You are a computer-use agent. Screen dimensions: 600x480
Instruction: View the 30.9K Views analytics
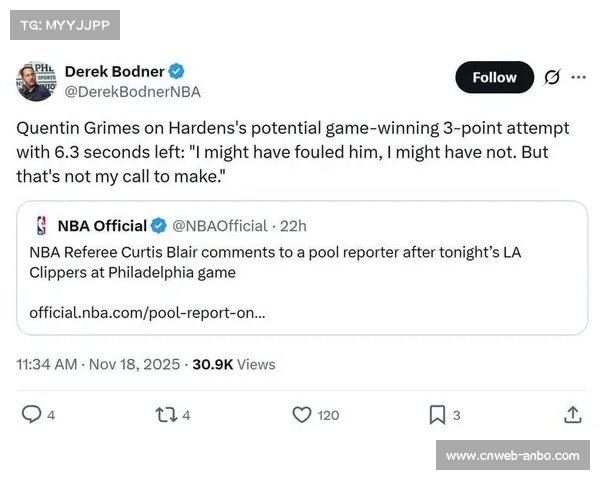click(x=233, y=364)
